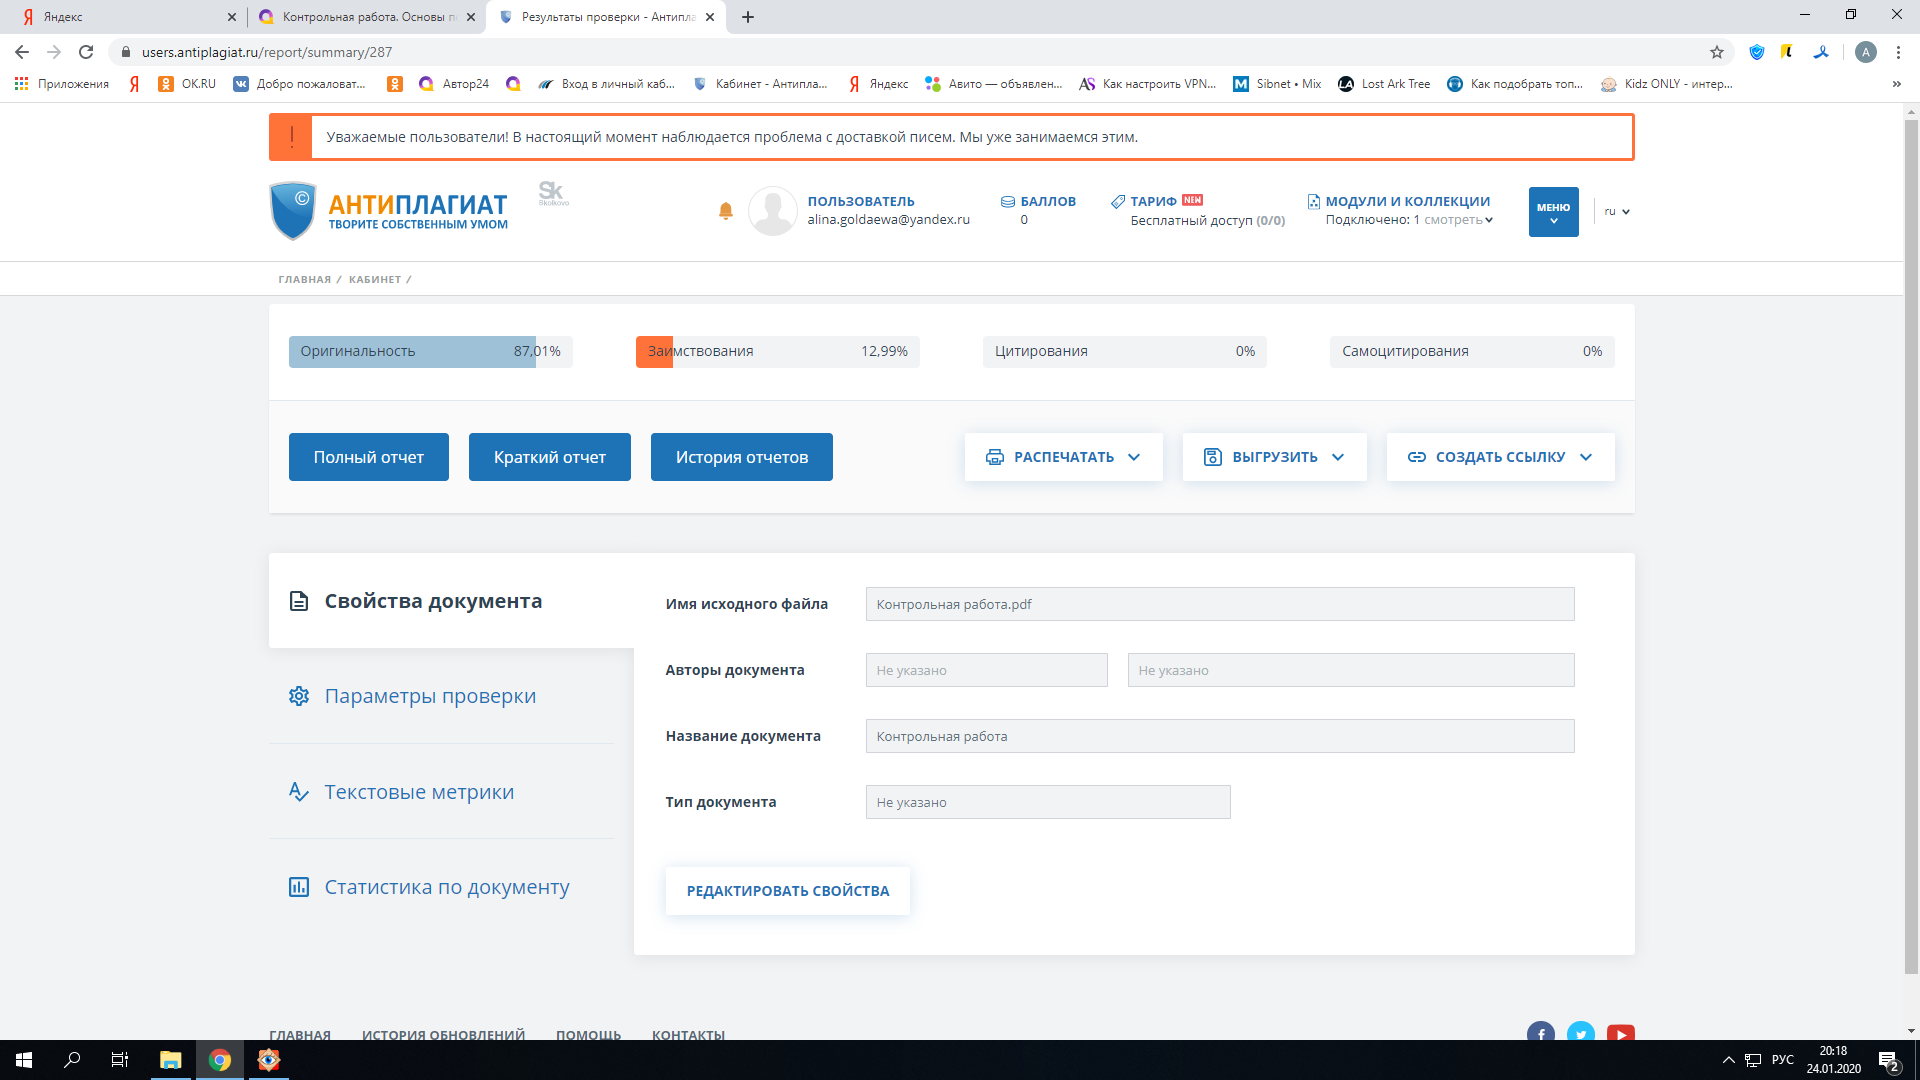1920x1080 pixels.
Task: Bookmark page with star icon
Action: 1717,52
